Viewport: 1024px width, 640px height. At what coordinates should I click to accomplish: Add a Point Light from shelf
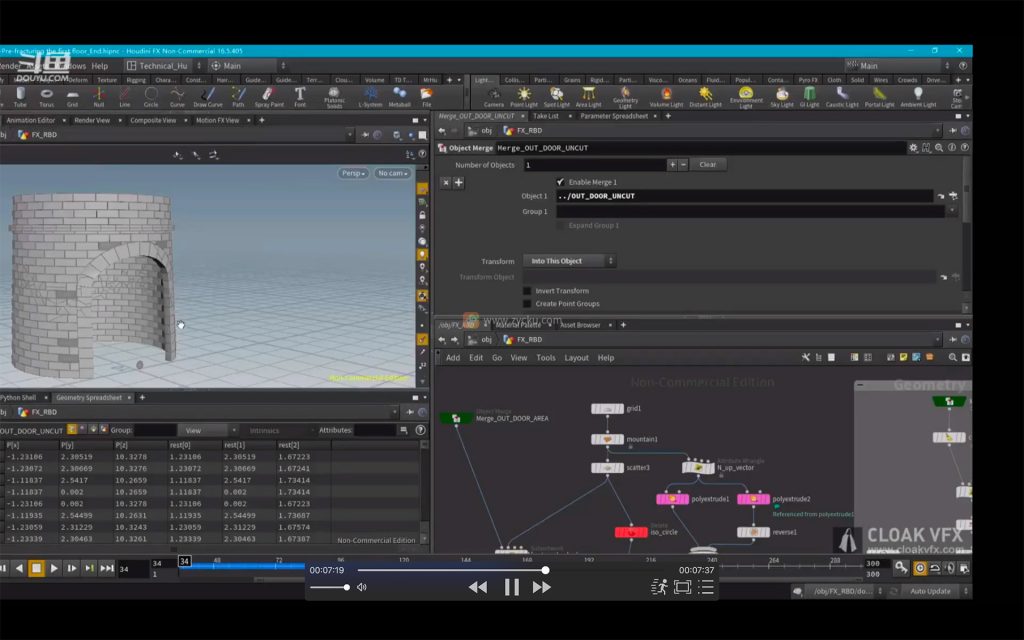(x=524, y=96)
